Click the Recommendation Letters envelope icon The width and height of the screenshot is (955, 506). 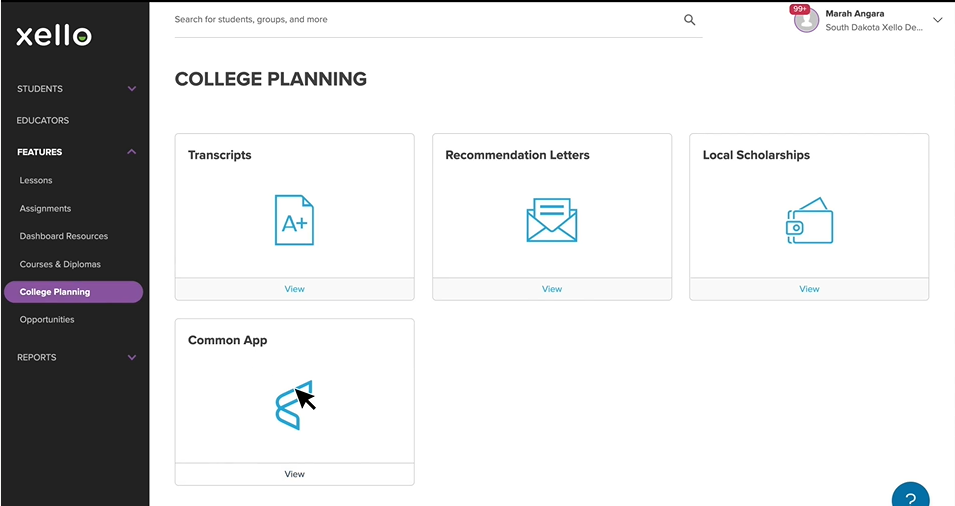pyautogui.click(x=552, y=220)
